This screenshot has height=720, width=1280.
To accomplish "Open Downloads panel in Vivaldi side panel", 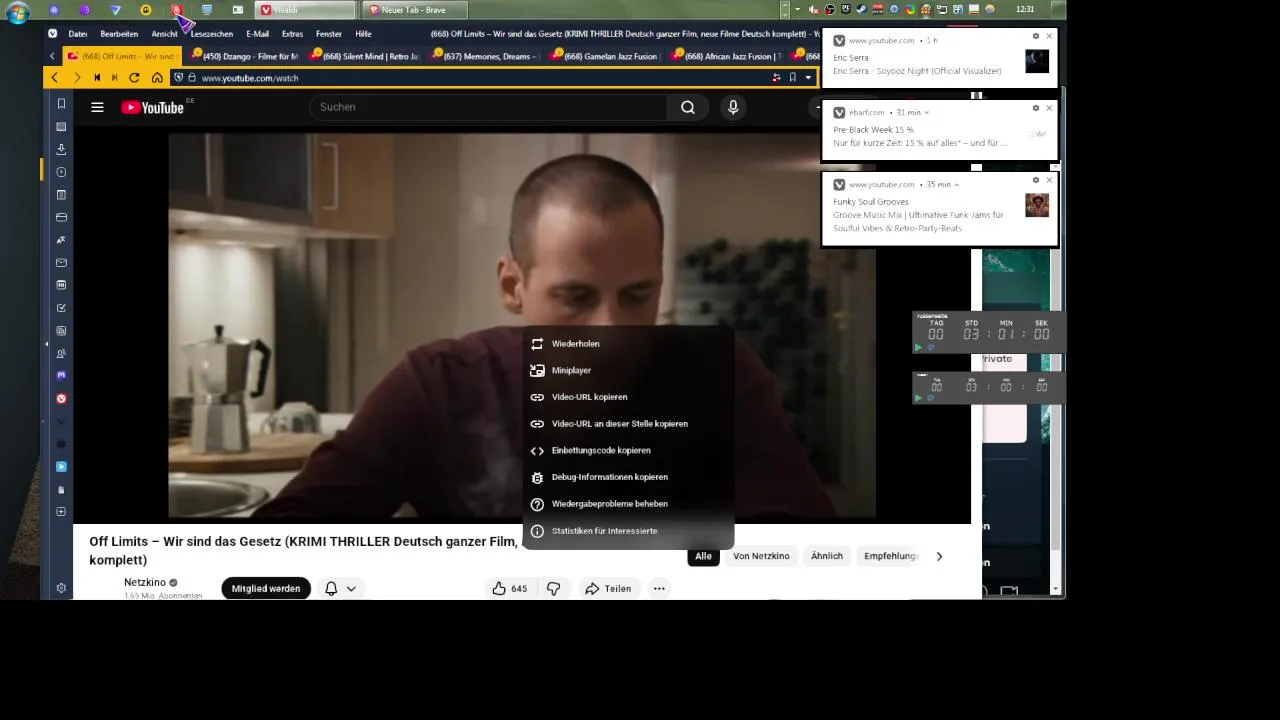I will [x=61, y=149].
